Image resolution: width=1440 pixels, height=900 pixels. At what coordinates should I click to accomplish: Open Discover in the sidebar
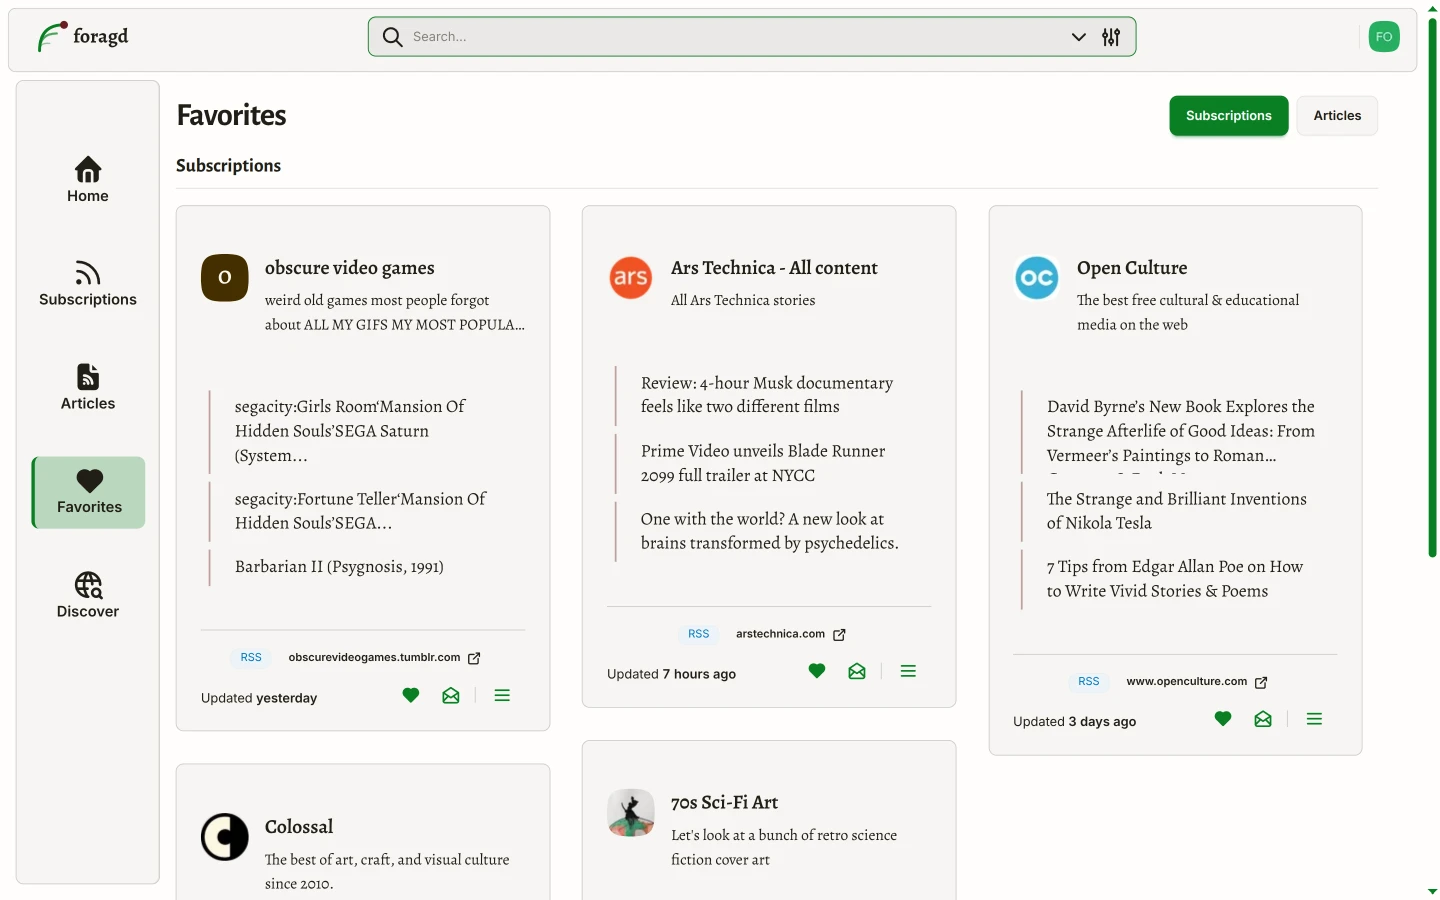coord(88,596)
